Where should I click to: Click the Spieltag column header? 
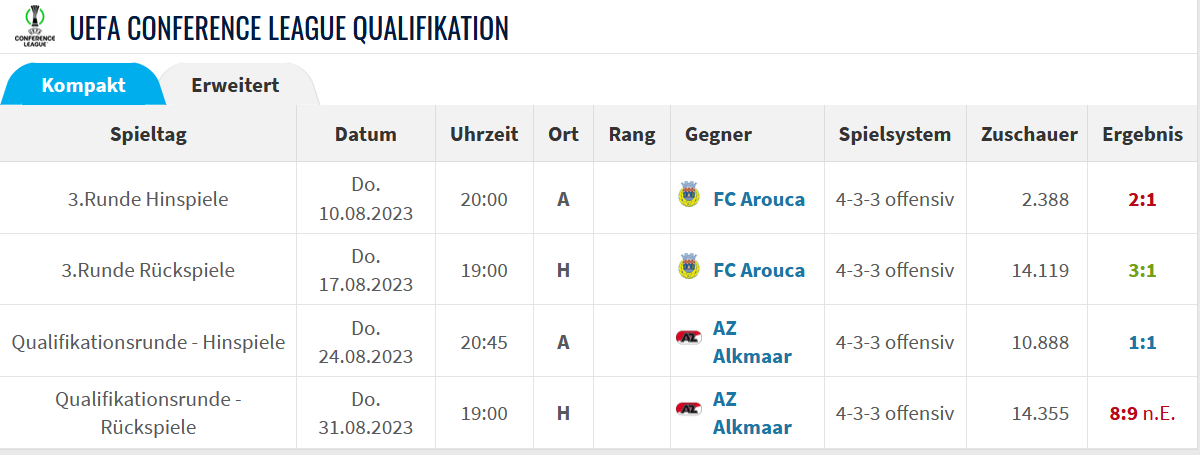point(149,134)
